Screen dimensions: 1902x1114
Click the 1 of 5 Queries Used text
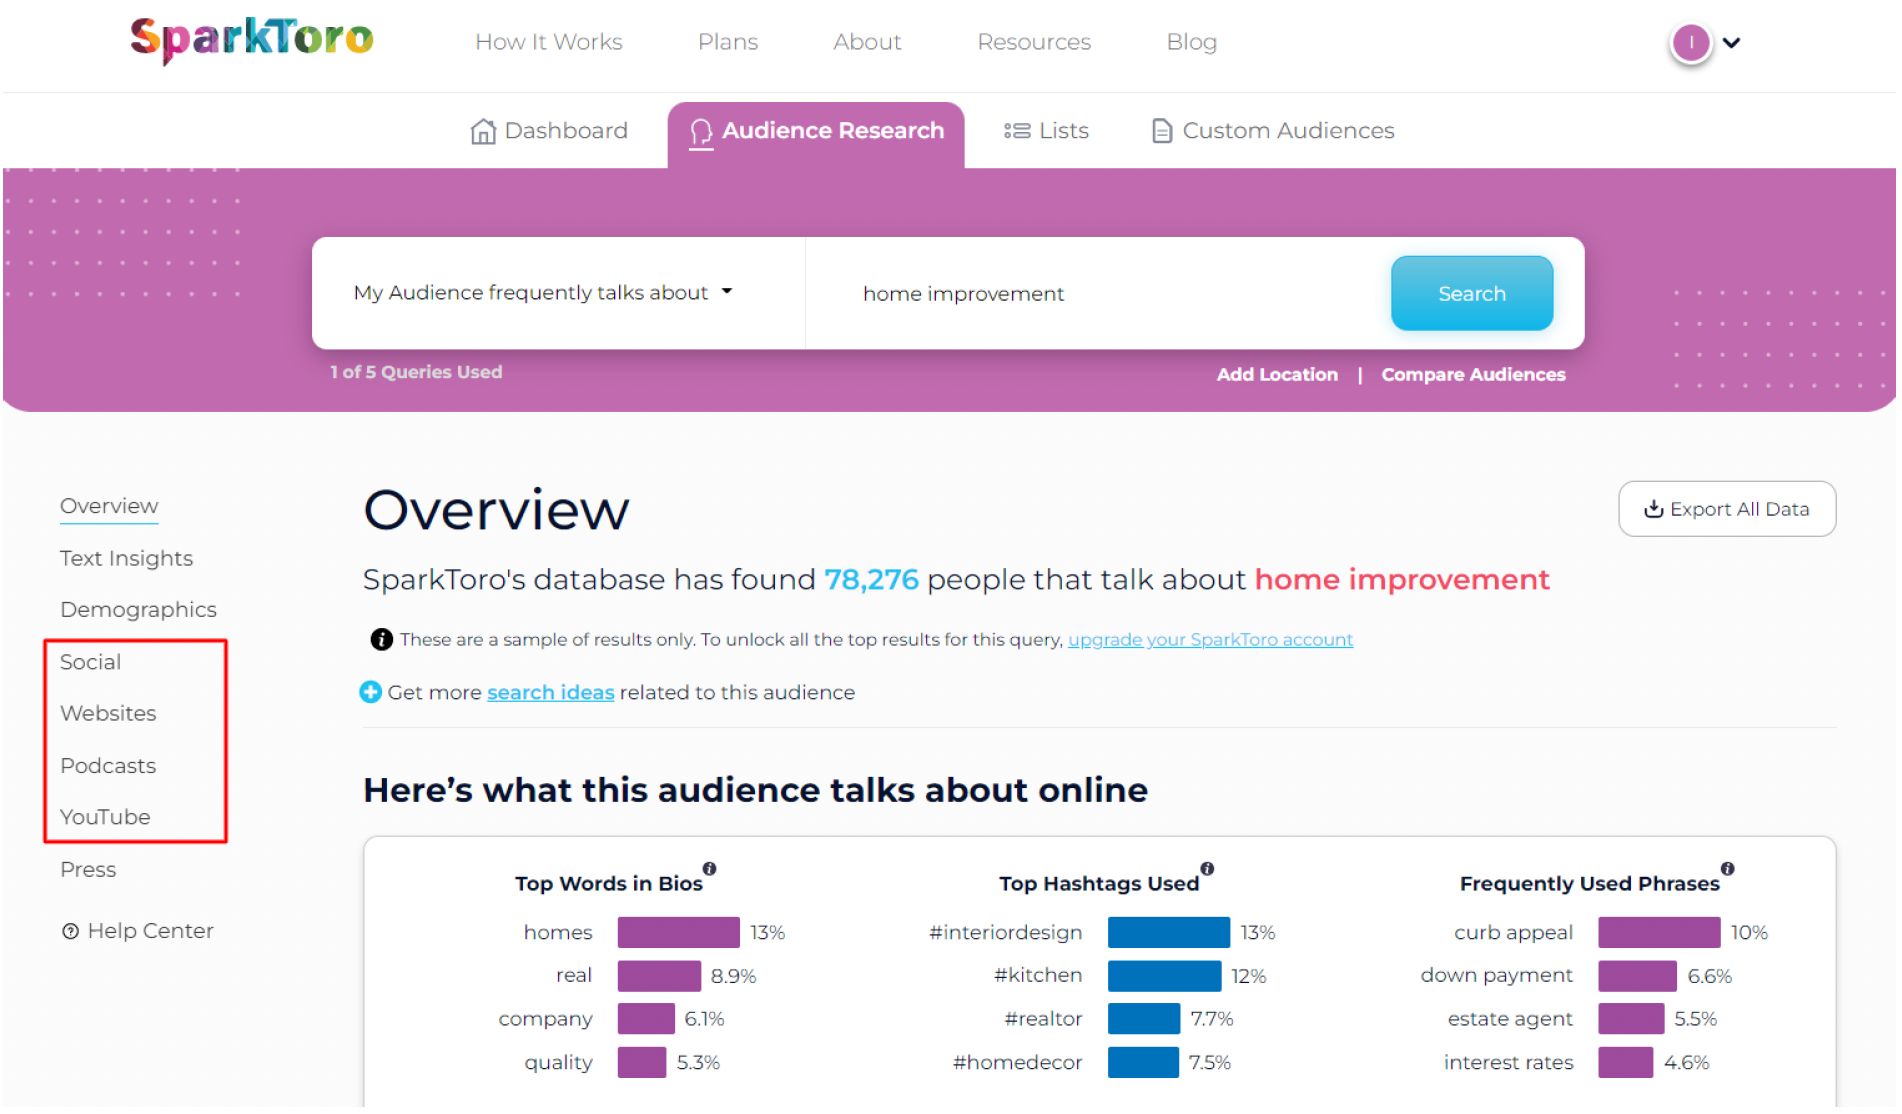(416, 373)
